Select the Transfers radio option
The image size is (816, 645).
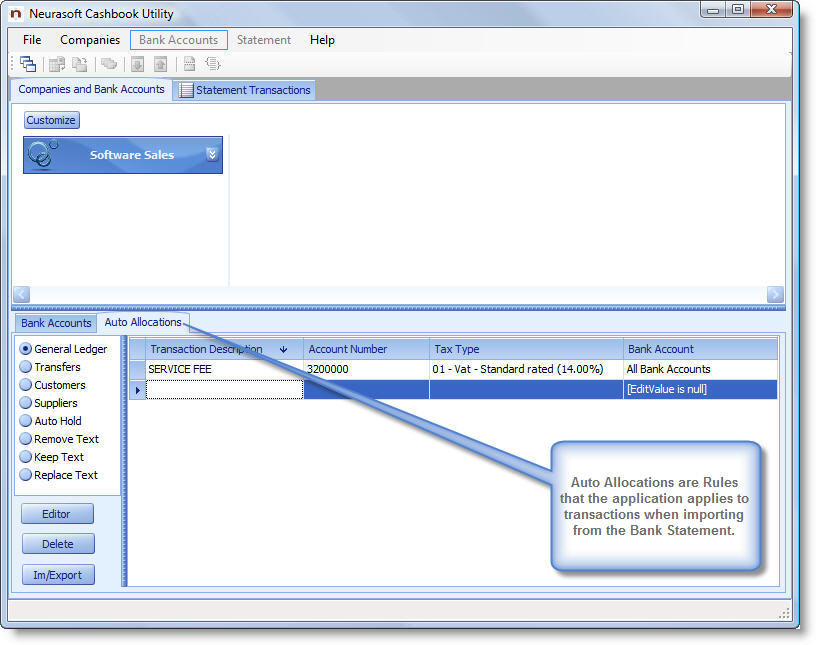[26, 367]
